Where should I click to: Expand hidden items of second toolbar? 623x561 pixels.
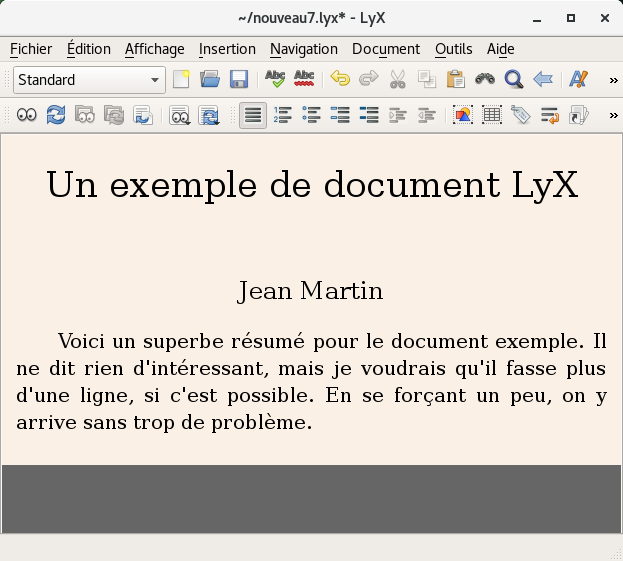point(613,116)
